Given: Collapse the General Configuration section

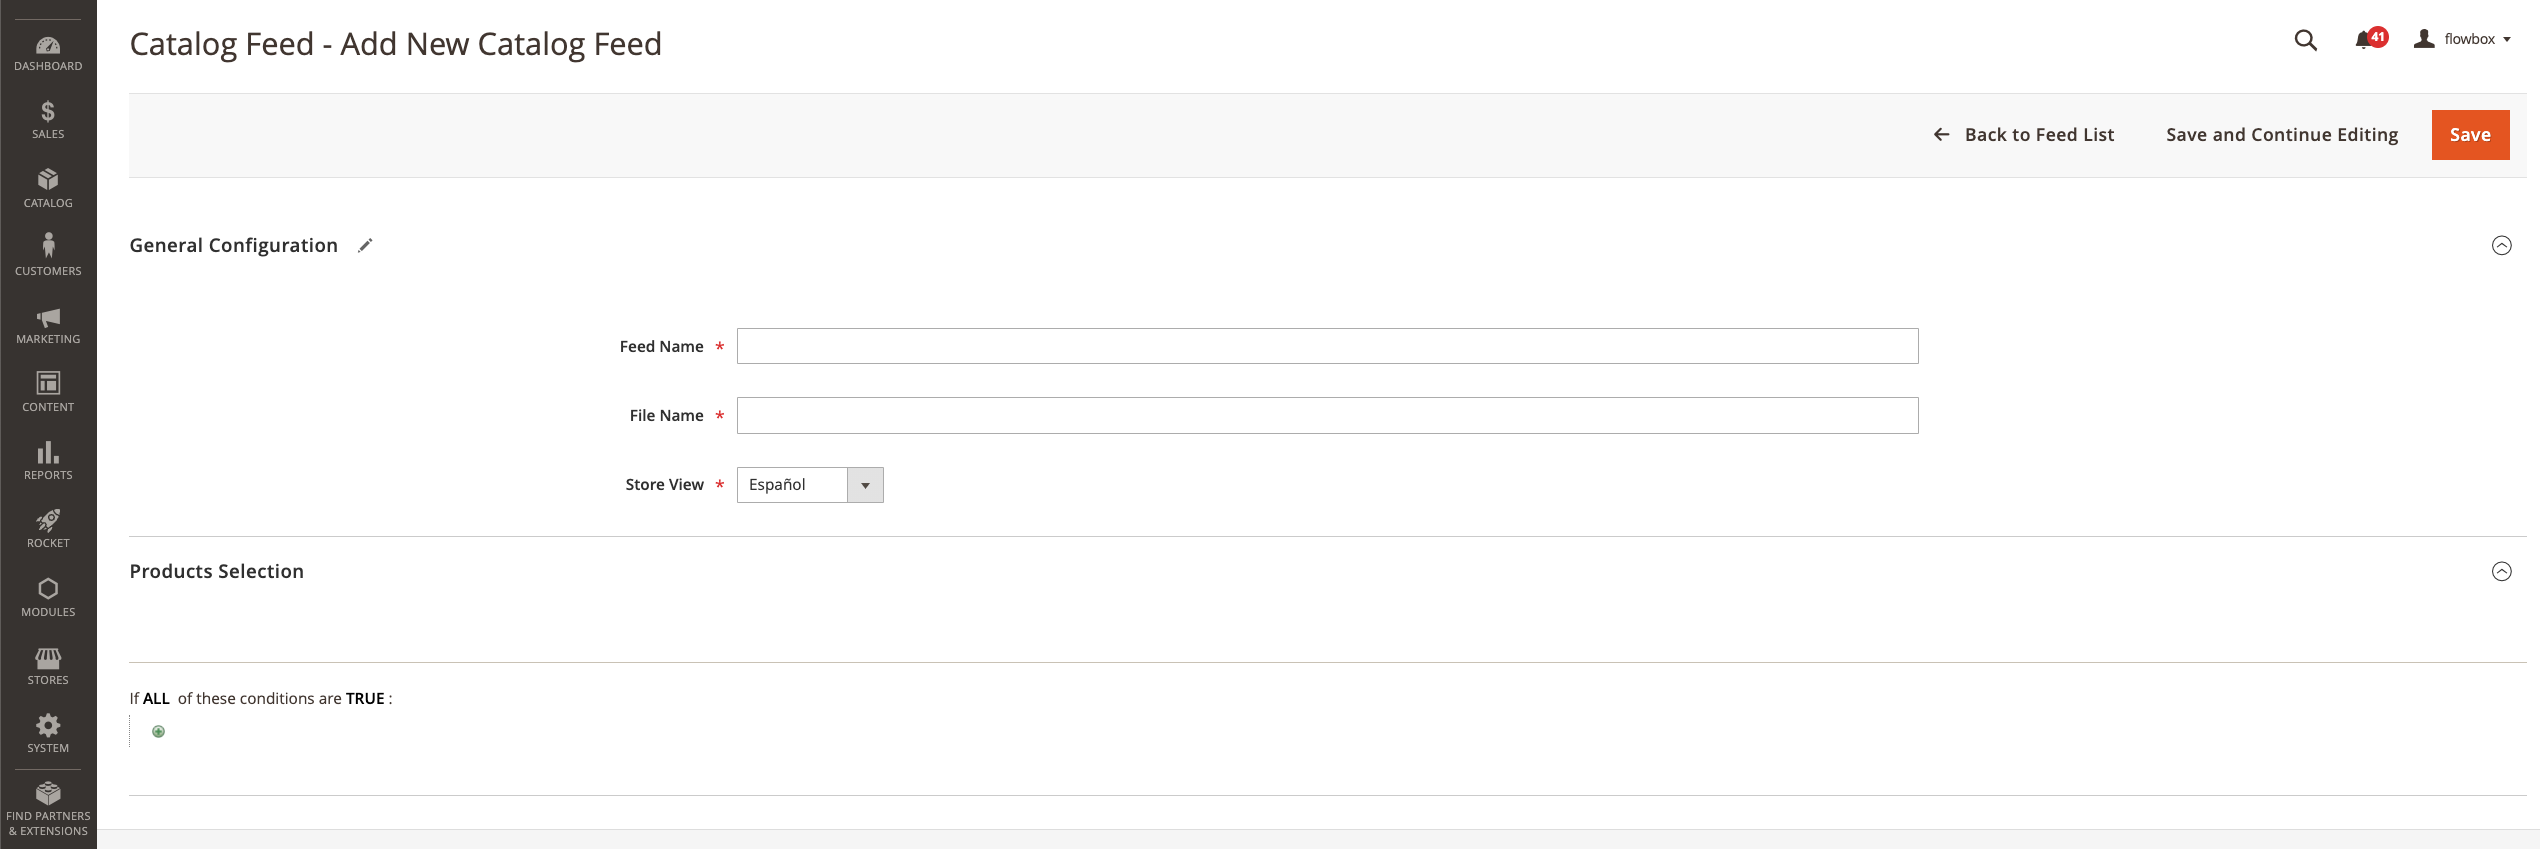Looking at the screenshot, I should coord(2501,246).
